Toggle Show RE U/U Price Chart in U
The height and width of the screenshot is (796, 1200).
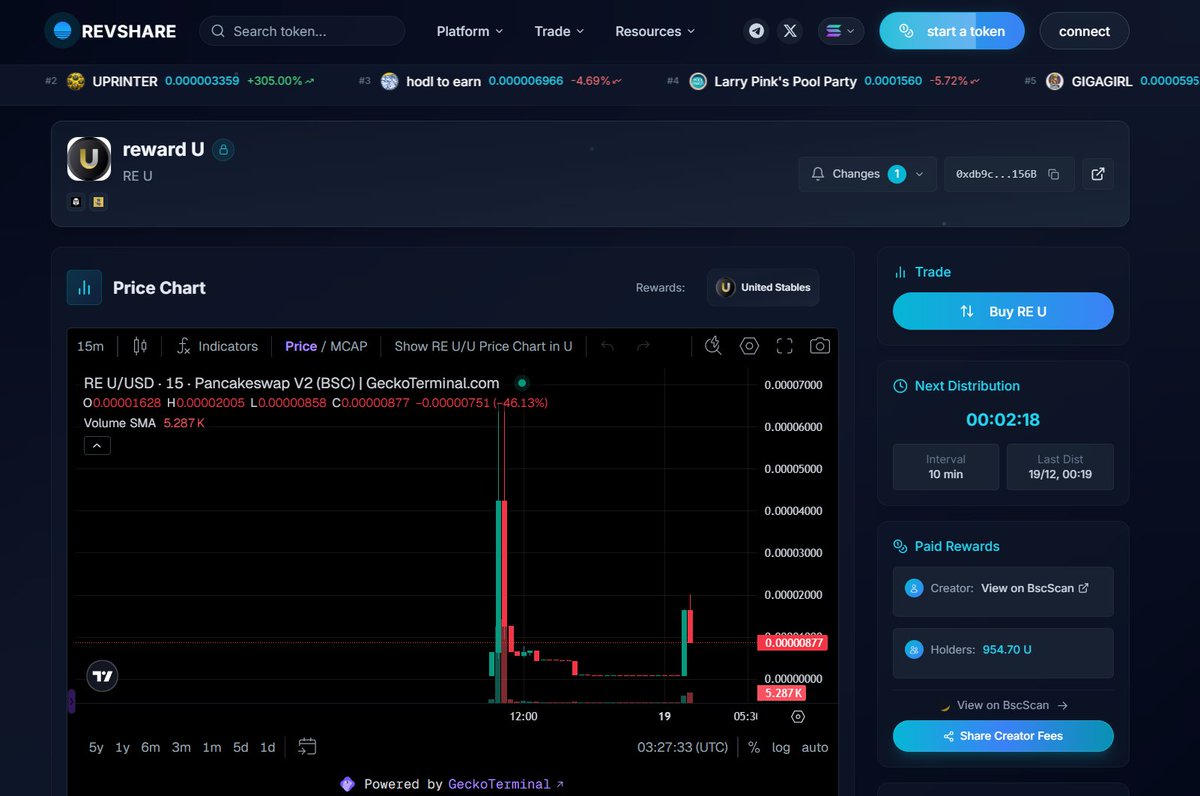(x=483, y=346)
